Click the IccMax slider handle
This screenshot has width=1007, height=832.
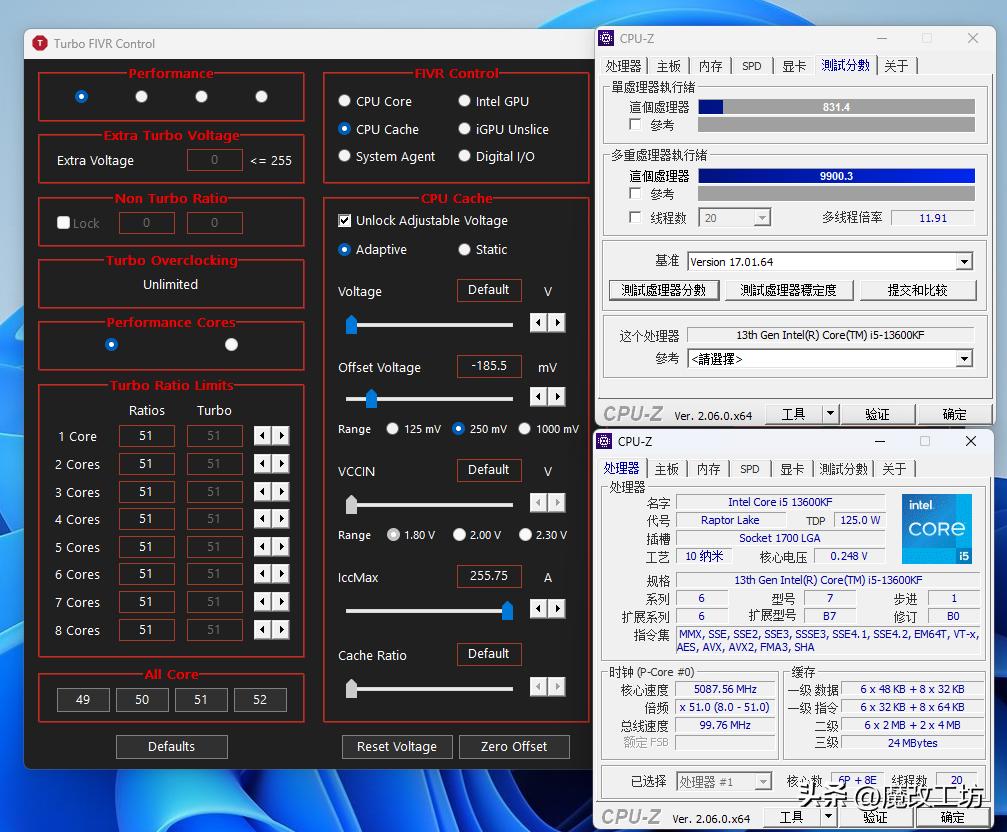pyautogui.click(x=508, y=610)
